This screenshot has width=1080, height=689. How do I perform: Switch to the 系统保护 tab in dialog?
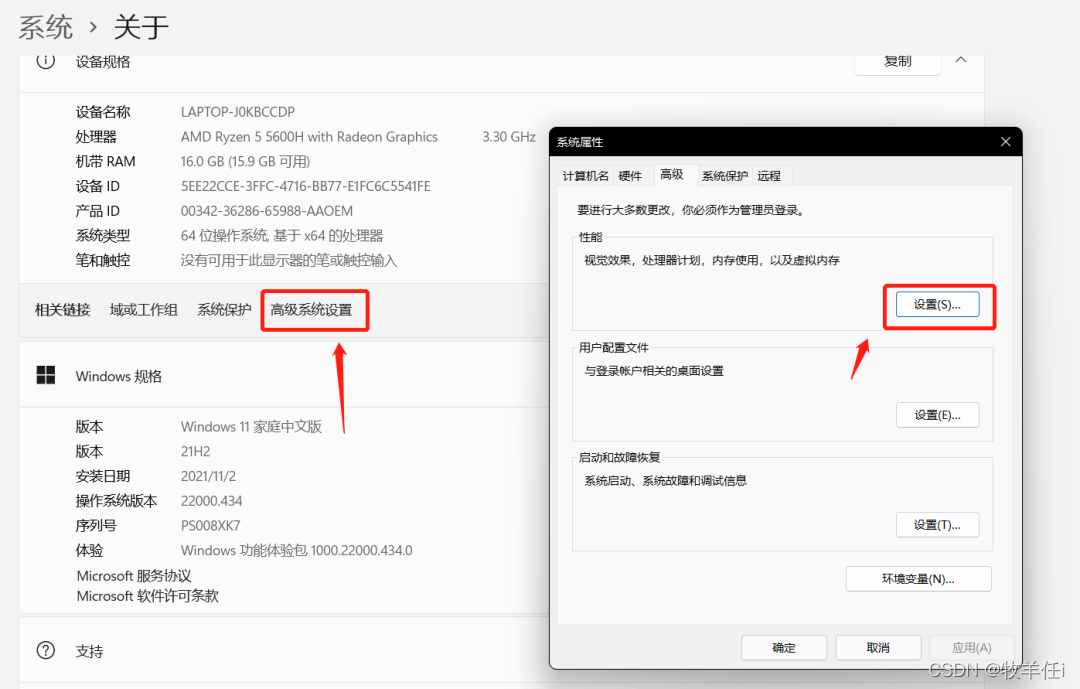(725, 176)
